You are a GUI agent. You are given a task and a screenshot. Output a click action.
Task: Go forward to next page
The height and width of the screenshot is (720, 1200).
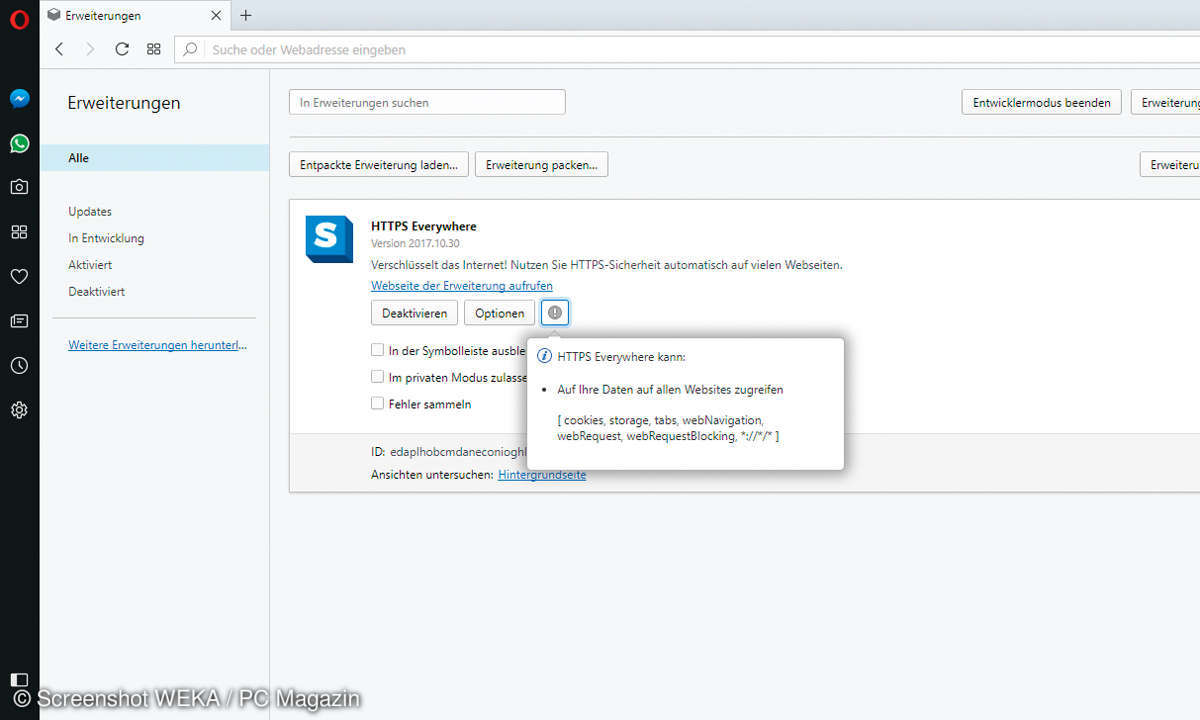pos(90,49)
